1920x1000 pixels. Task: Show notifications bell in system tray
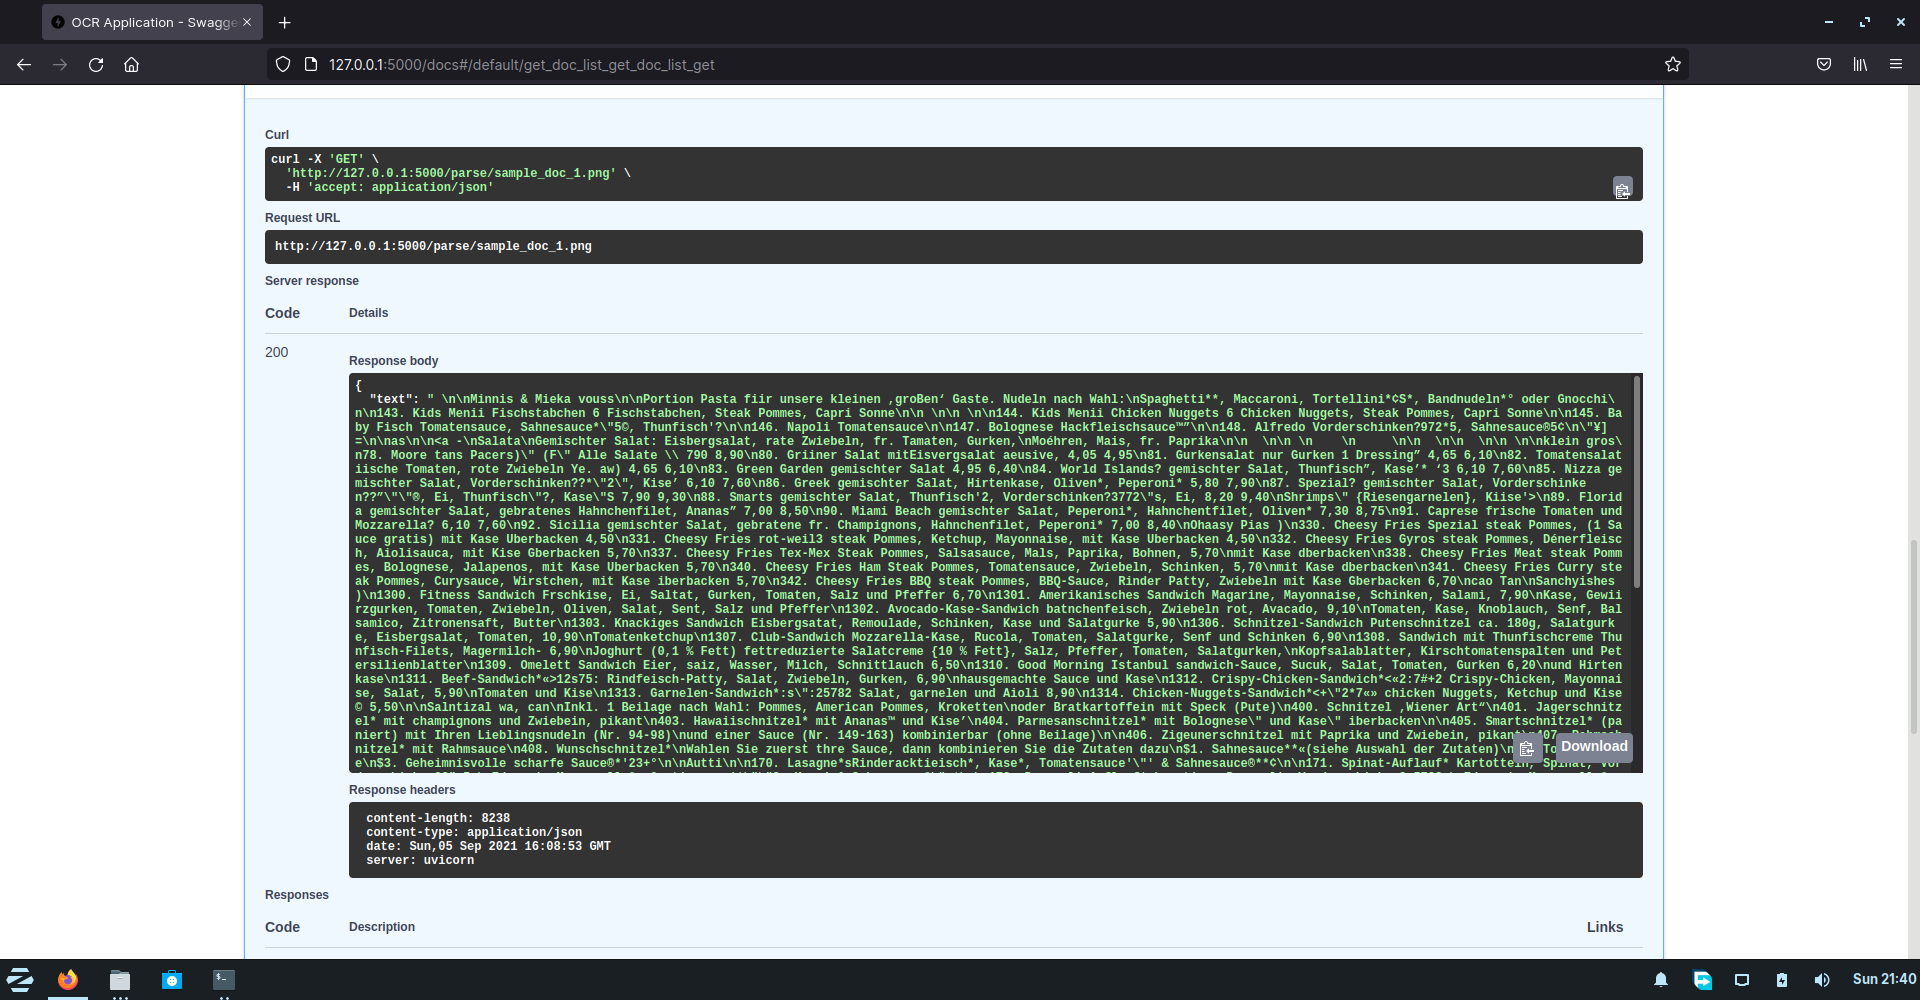pos(1661,980)
